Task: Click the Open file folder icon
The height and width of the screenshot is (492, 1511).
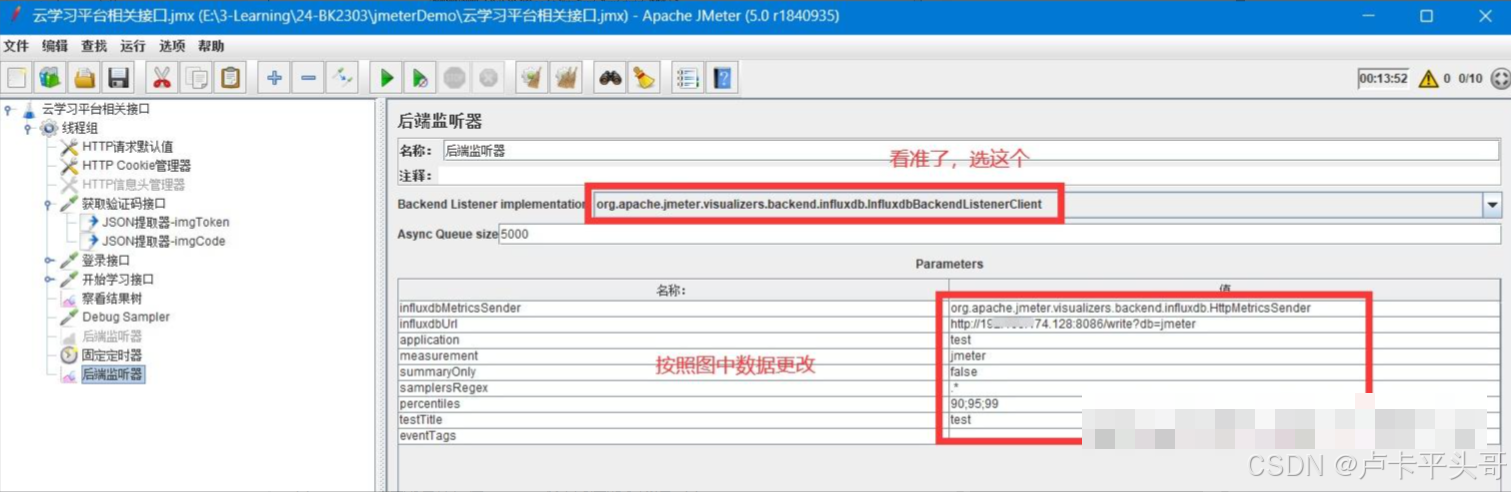Action: click(x=85, y=77)
